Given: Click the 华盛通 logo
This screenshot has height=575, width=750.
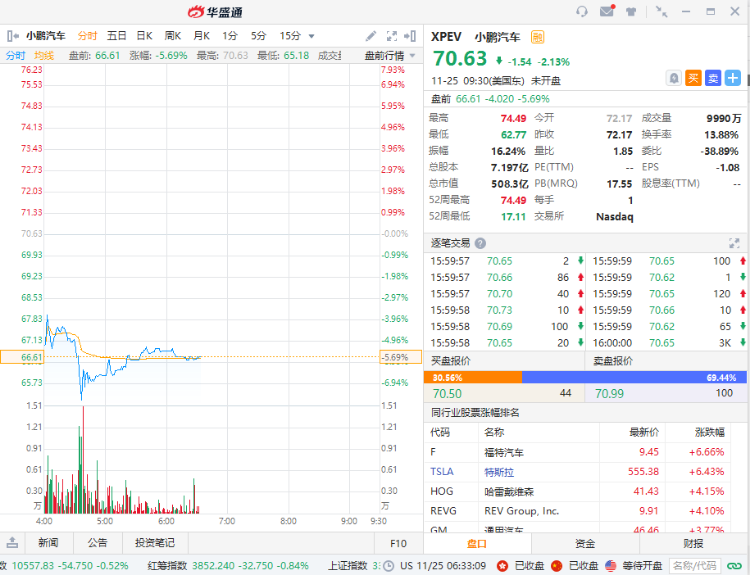Looking at the screenshot, I should 215,11.
